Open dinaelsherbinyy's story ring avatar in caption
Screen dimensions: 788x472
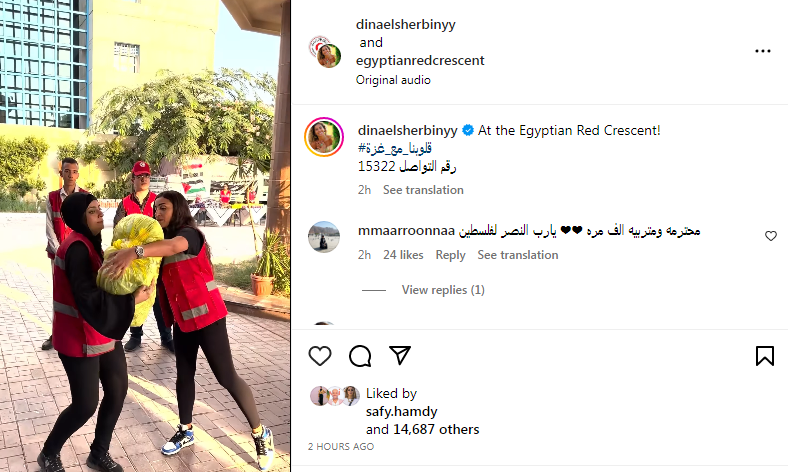point(324,137)
